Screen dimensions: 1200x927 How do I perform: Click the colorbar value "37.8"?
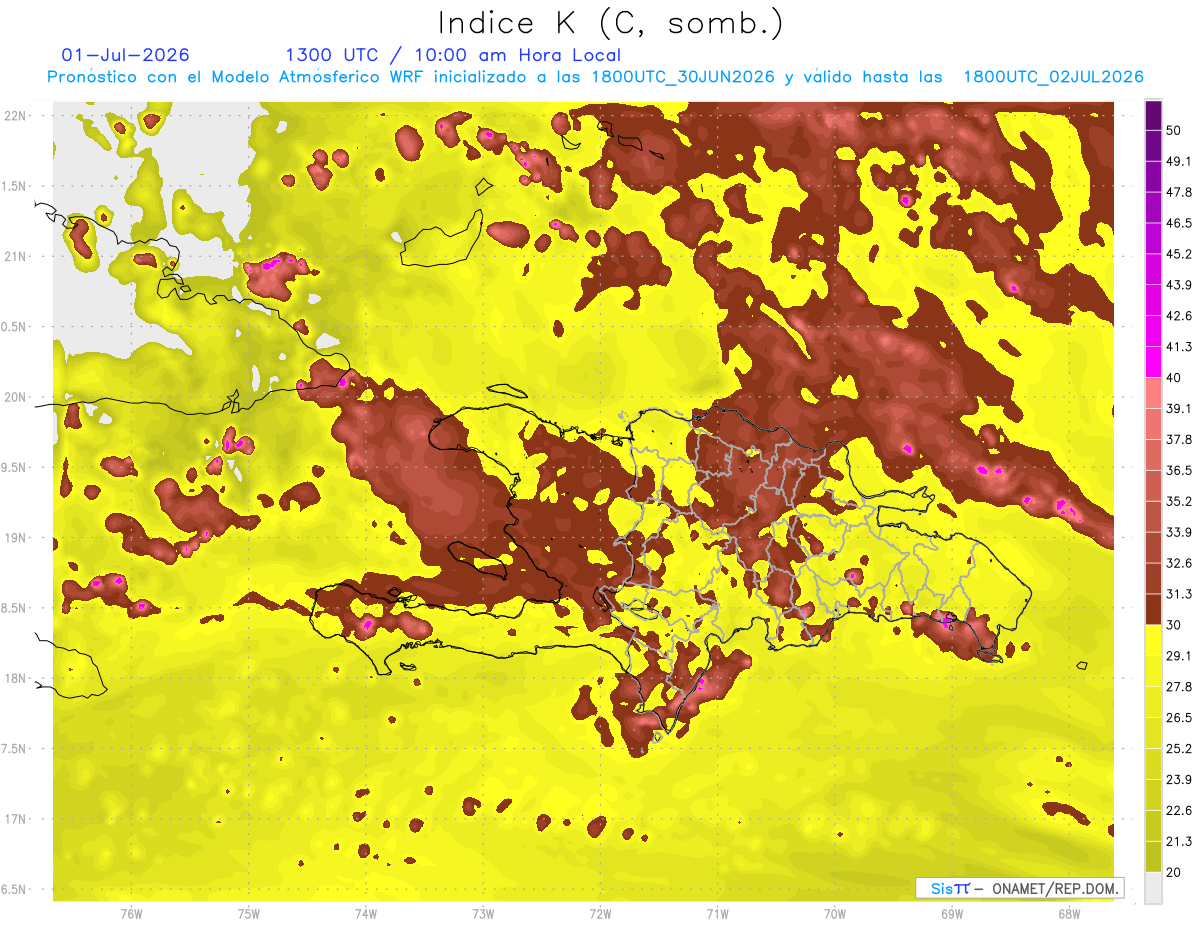pos(1179,439)
